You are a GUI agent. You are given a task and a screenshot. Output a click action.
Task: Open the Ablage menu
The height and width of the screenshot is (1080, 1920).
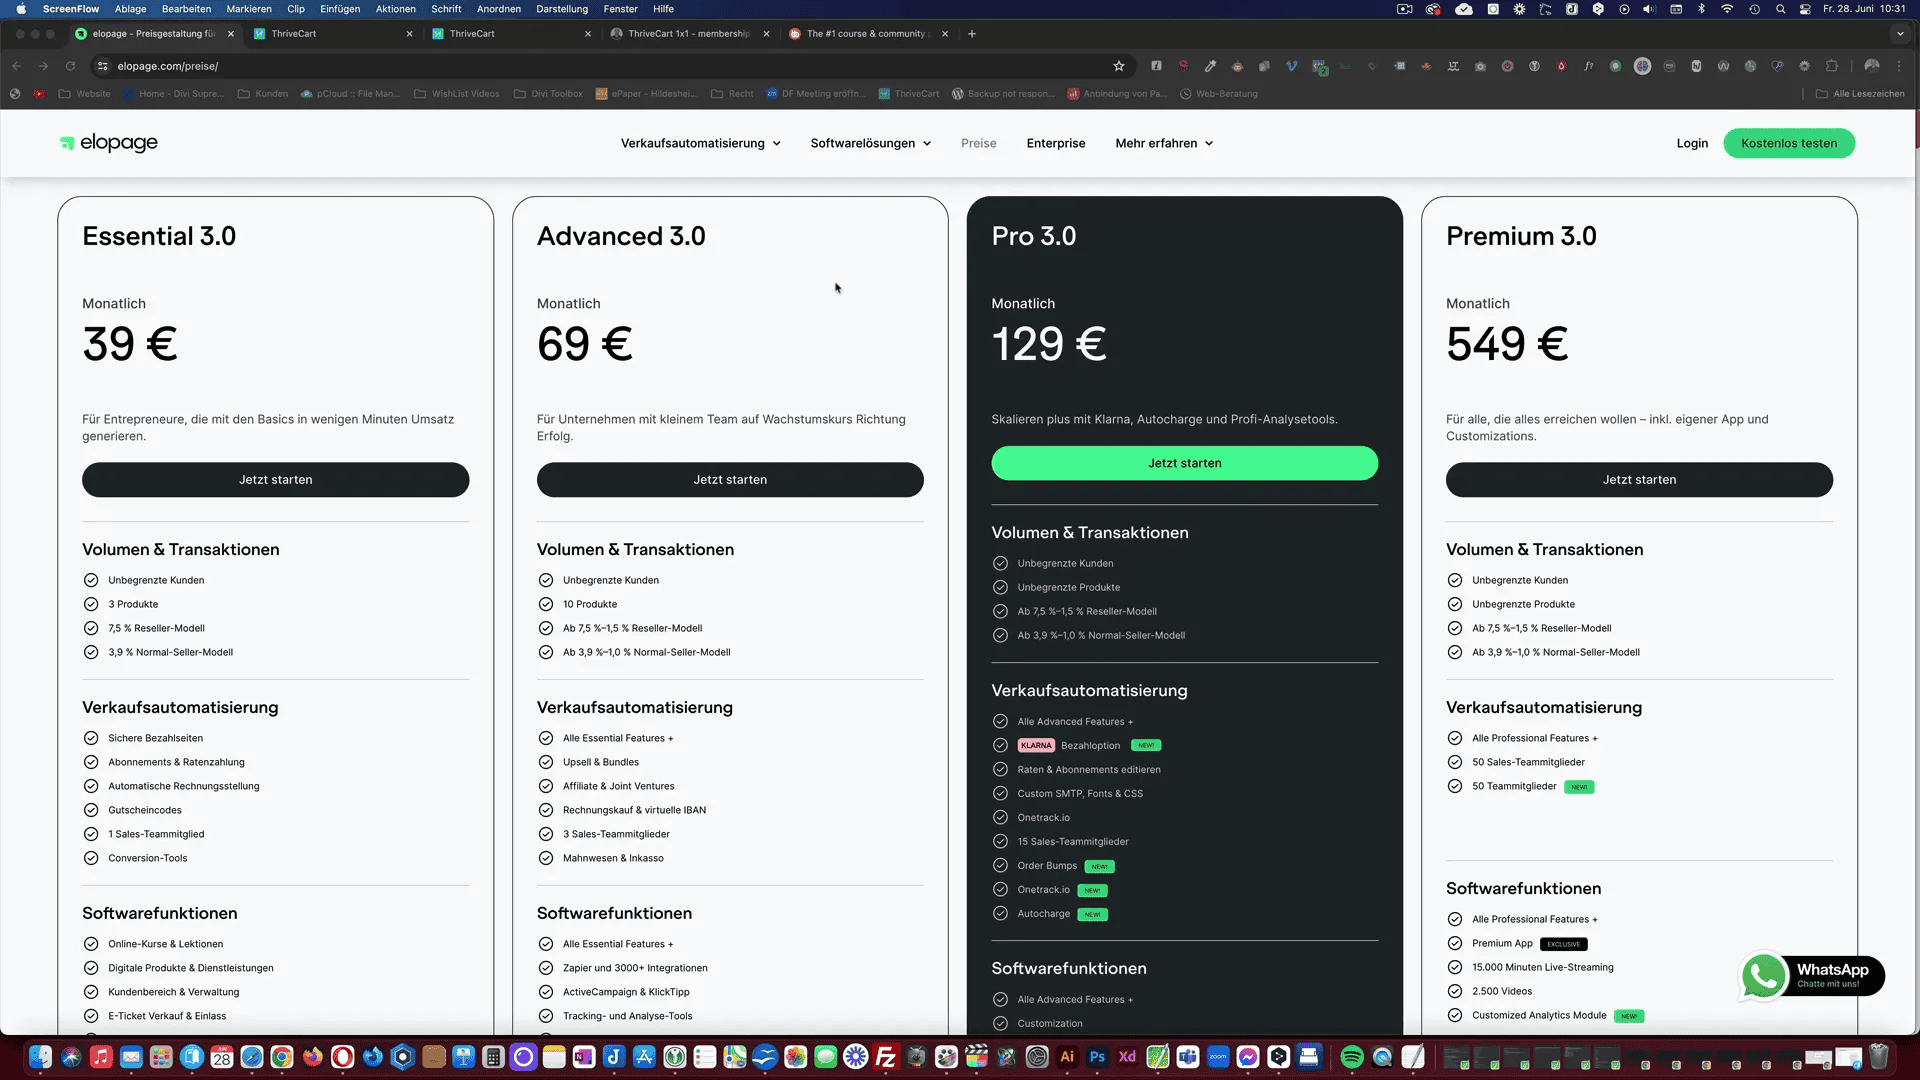click(130, 9)
